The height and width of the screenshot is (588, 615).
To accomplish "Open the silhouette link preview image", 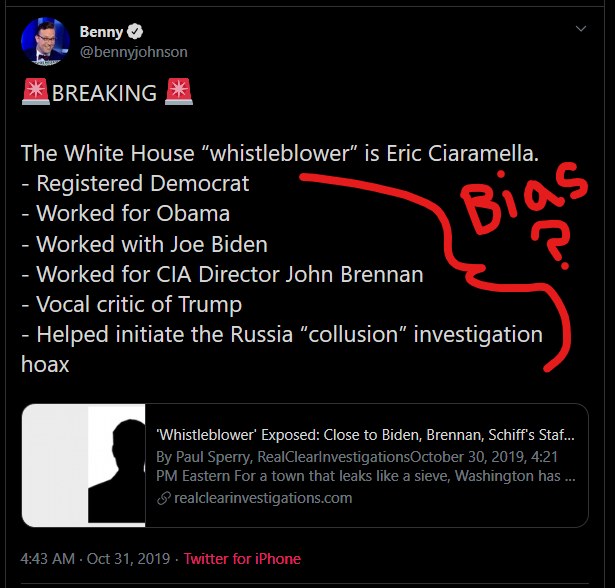I will (x=84, y=465).
